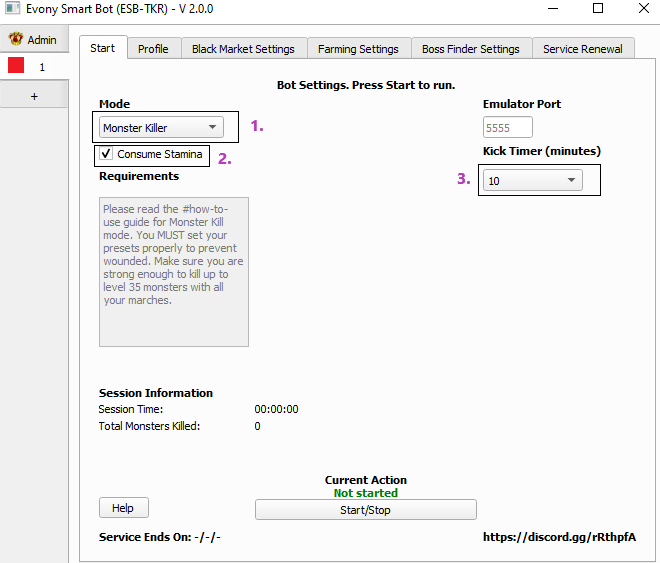Open the Profile tab

click(x=153, y=49)
